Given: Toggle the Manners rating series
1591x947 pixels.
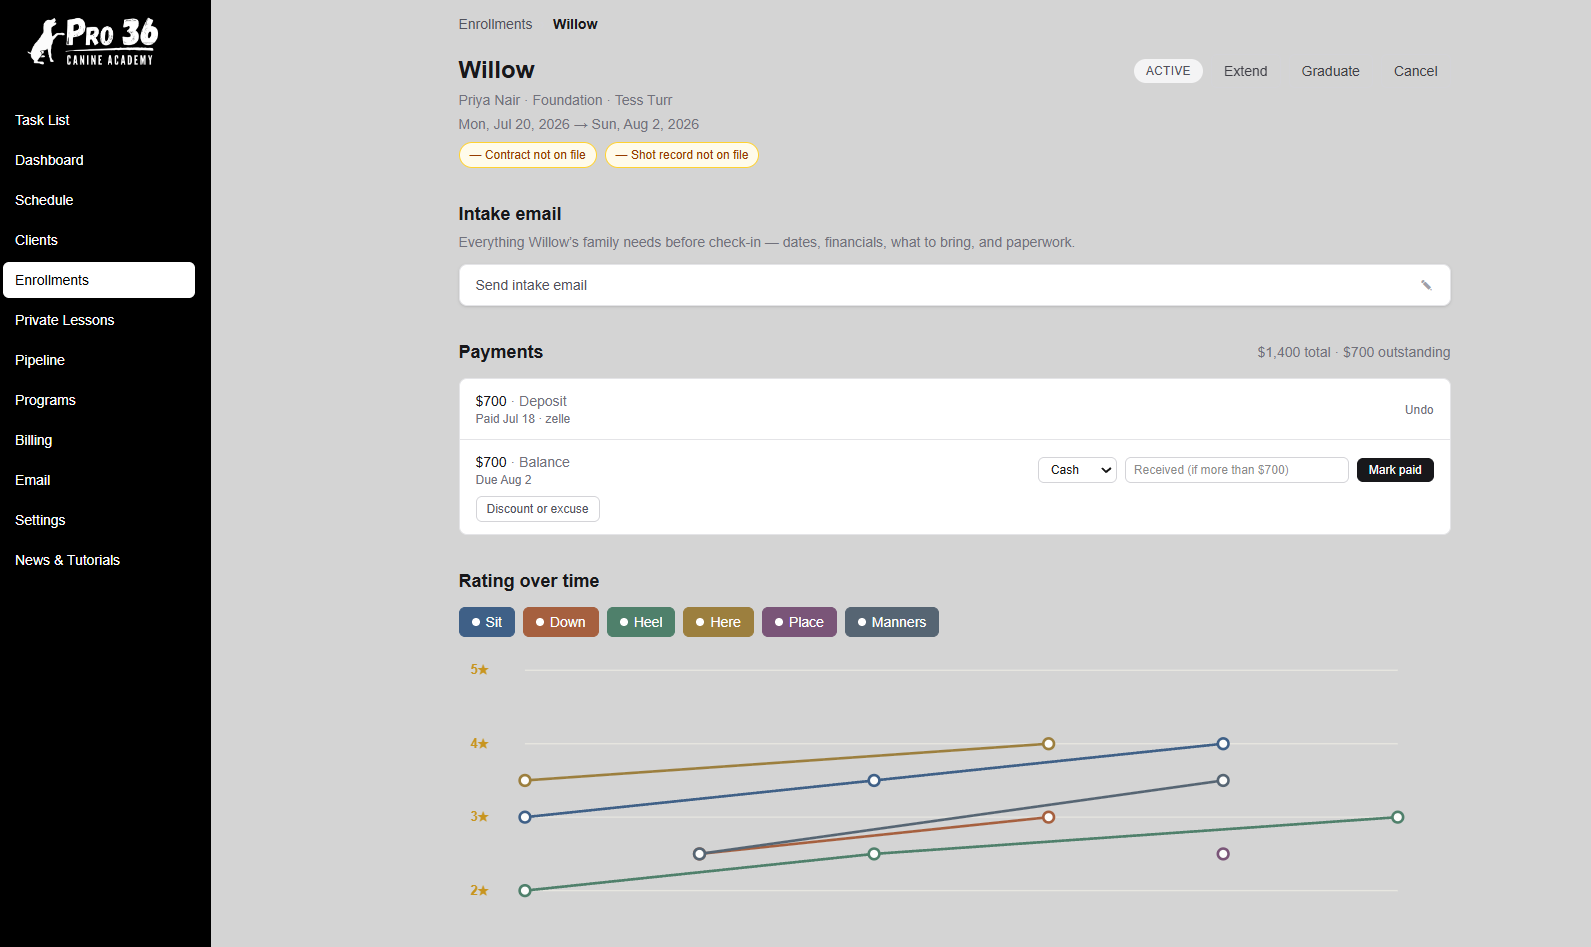Looking at the screenshot, I should 892,622.
